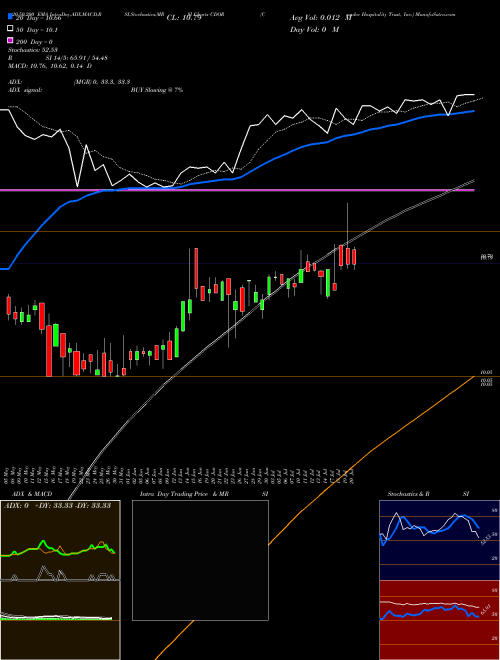Click the 'Stochastics & R' panel title
The height and width of the screenshot is (660, 500).
tap(409, 494)
